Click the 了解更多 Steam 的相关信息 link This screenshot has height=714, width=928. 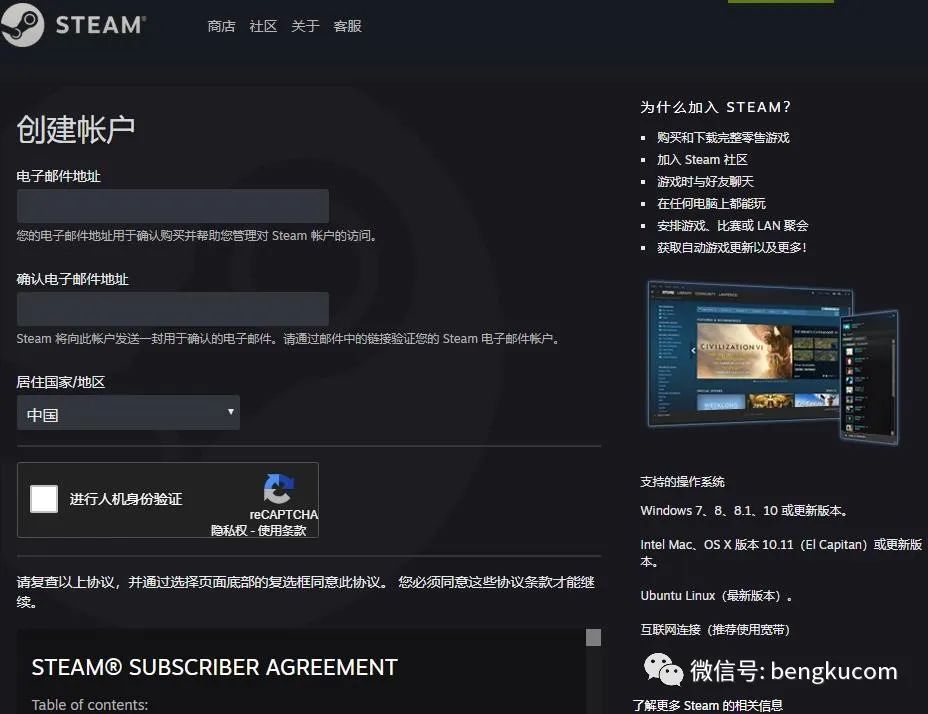(x=707, y=706)
